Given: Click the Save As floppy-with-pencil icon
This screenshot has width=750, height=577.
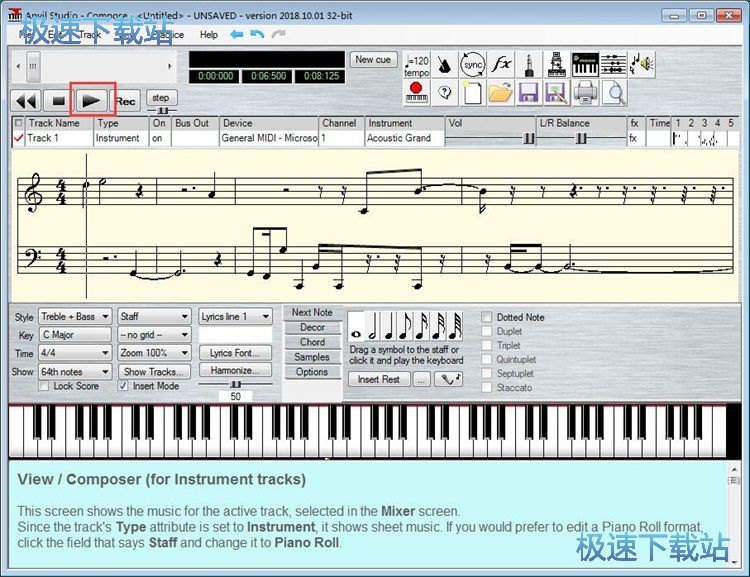Looking at the screenshot, I should coord(557,93).
